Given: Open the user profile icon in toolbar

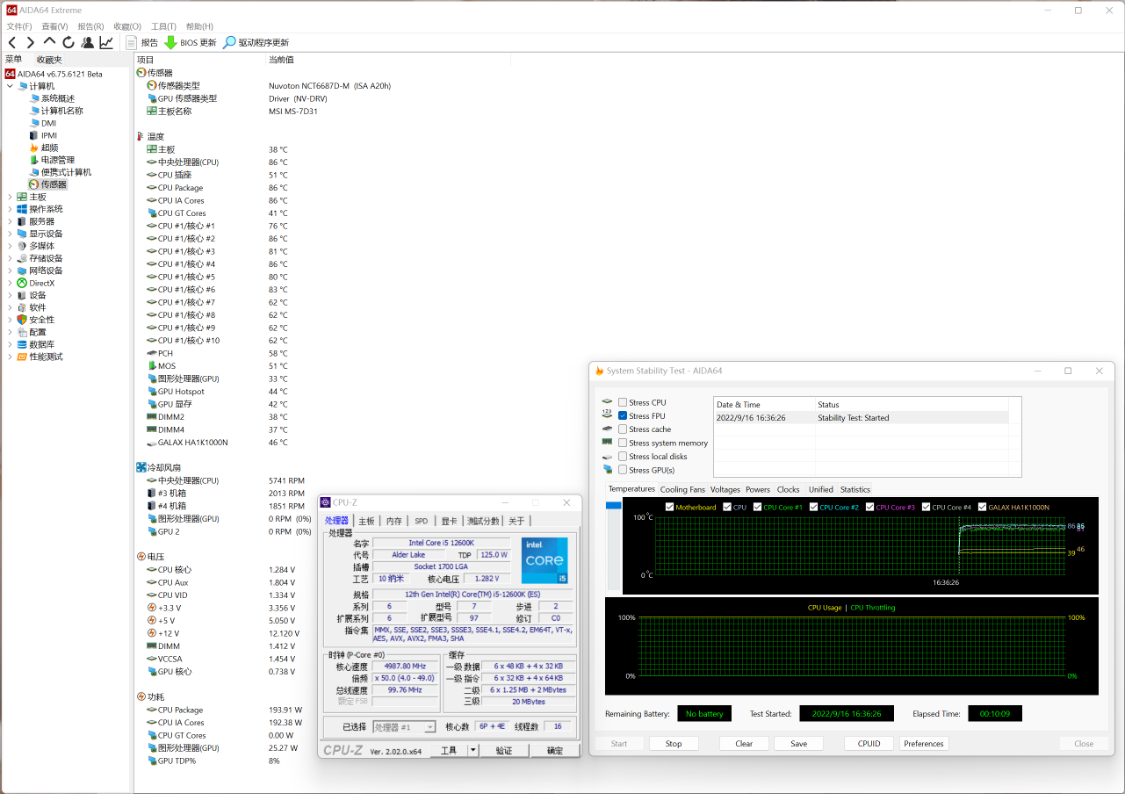Looking at the screenshot, I should pos(87,42).
